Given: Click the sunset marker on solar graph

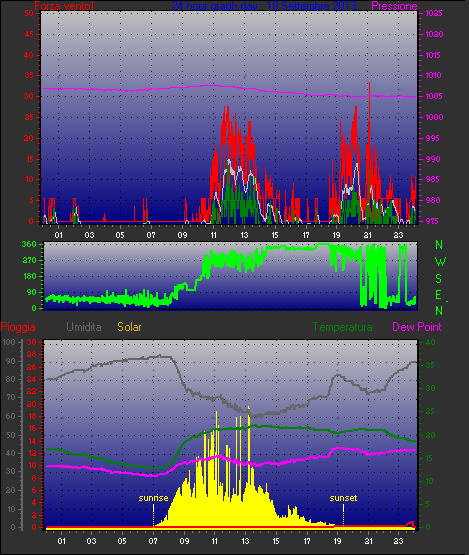Looking at the screenshot, I should [343, 498].
